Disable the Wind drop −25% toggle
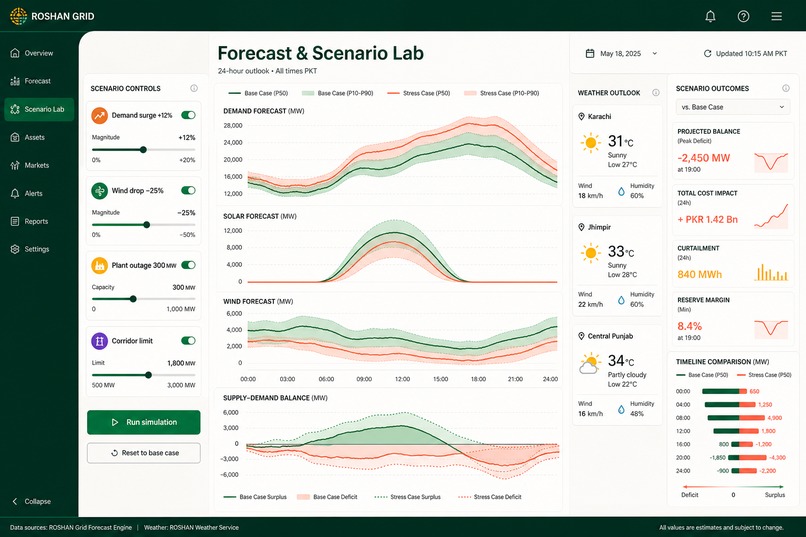Image resolution: width=806 pixels, height=537 pixels. coord(188,191)
